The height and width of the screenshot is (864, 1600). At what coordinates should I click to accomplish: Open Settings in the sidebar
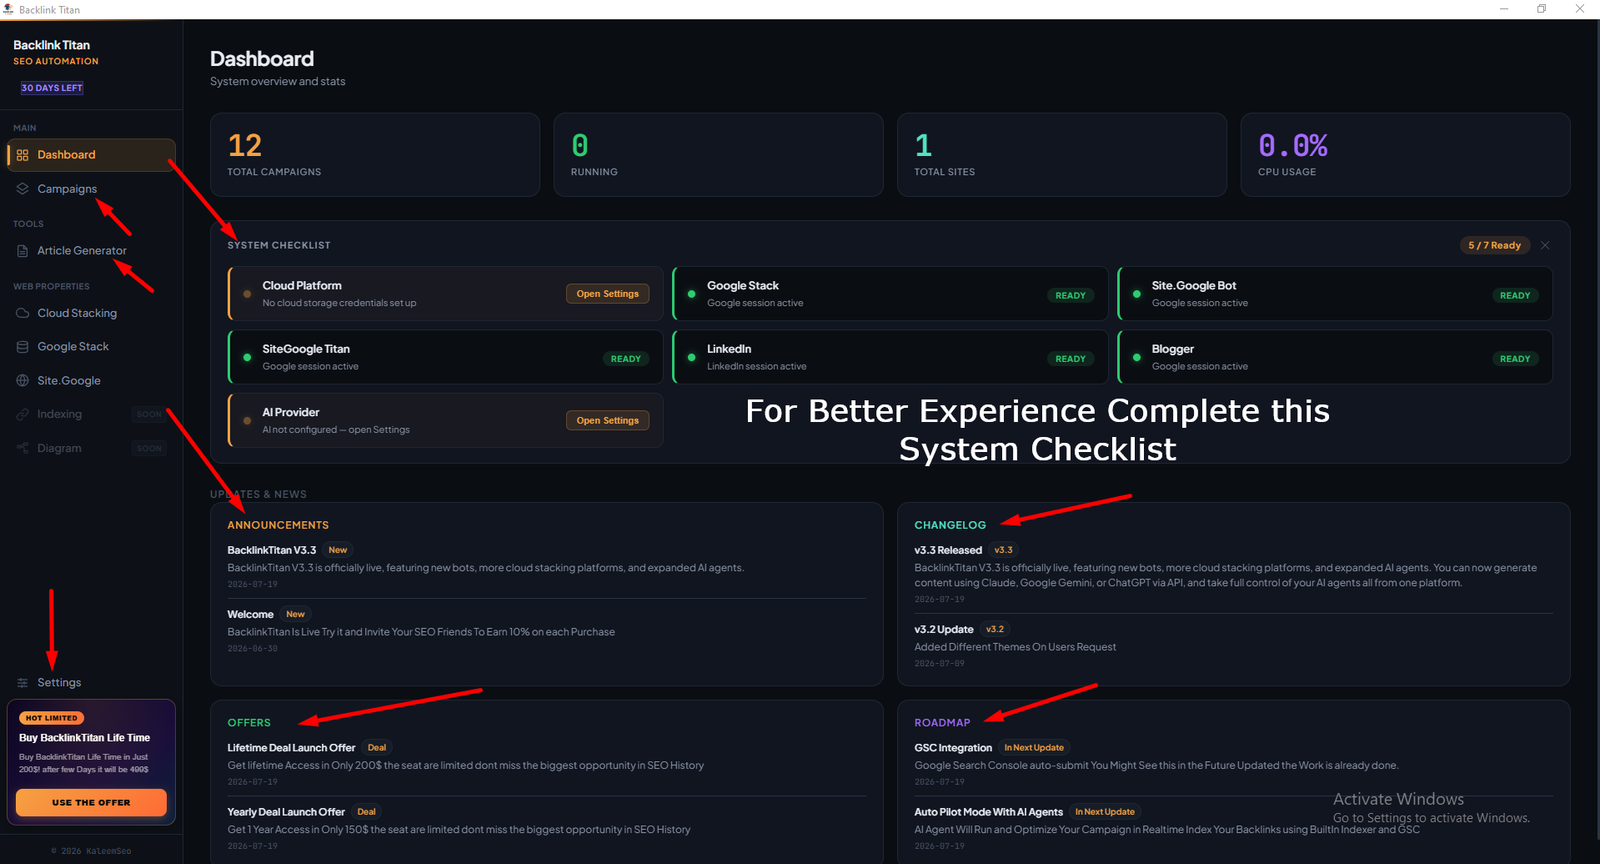tap(91, 683)
